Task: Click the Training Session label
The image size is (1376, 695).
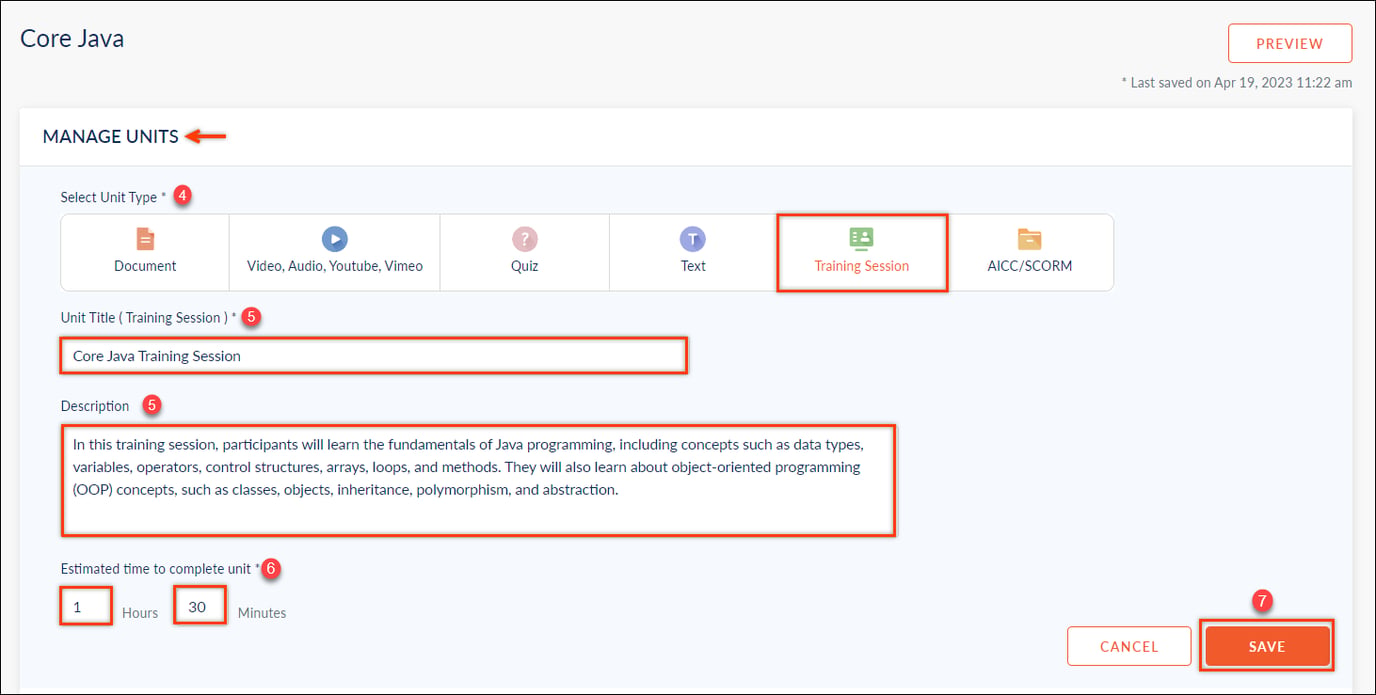Action: [x=862, y=266]
